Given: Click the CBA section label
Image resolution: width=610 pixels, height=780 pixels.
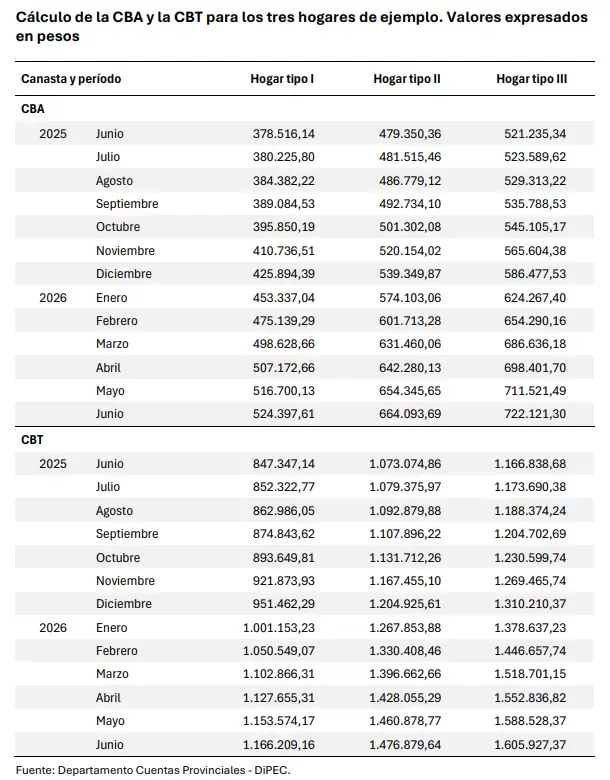Looking at the screenshot, I should click(x=33, y=109).
